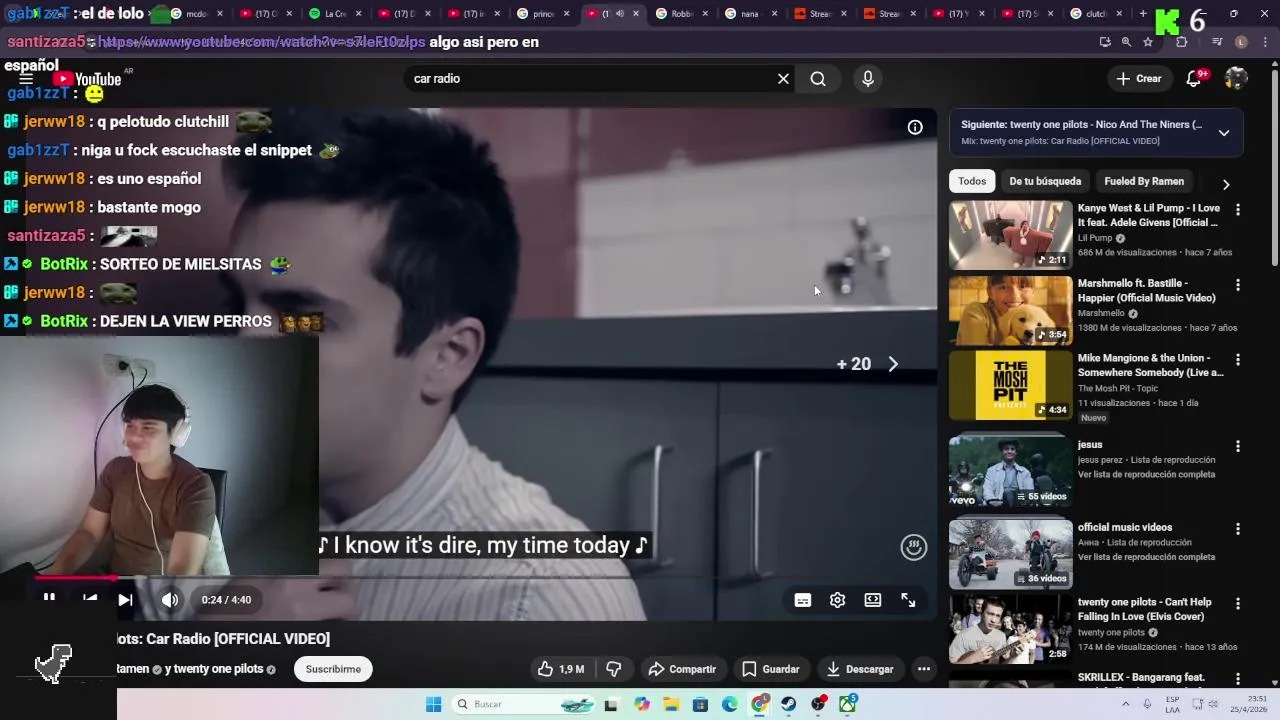The height and width of the screenshot is (720, 1280).
Task: Mute the video player volume
Action: tap(170, 600)
